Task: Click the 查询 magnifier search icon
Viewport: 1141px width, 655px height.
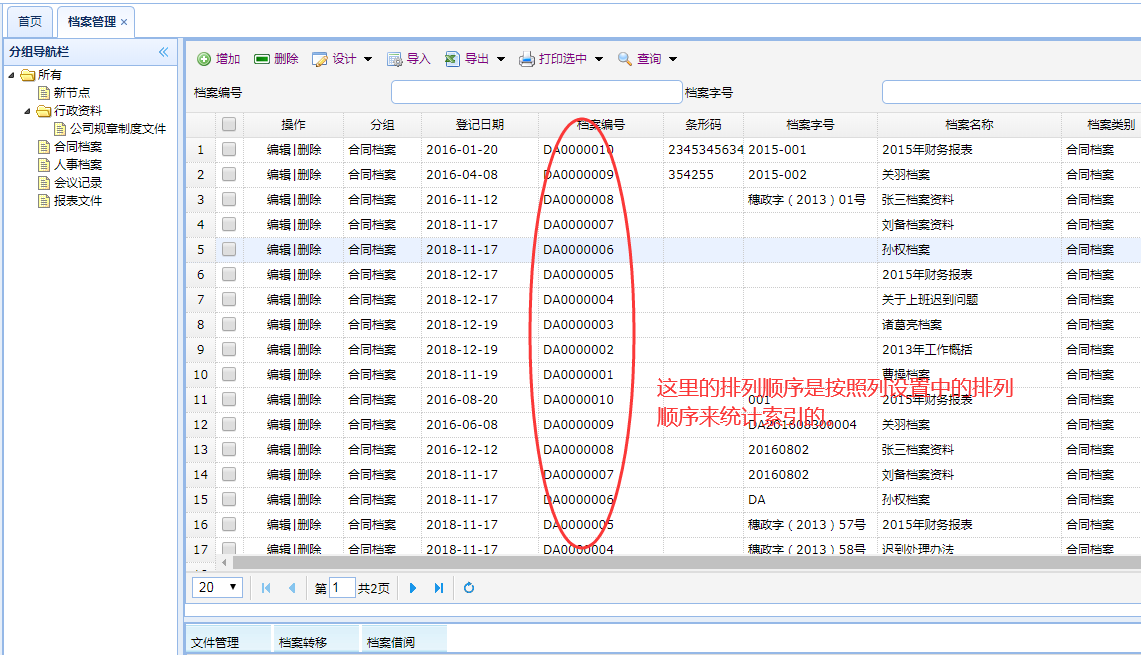Action: pos(625,59)
